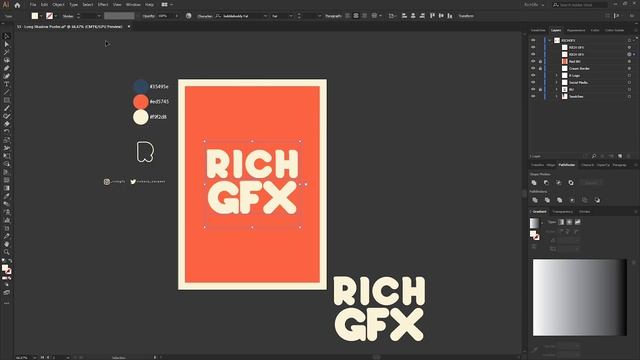Click Unite in Pathfinder shape modes
This screenshot has width=640, height=360.
point(534,182)
